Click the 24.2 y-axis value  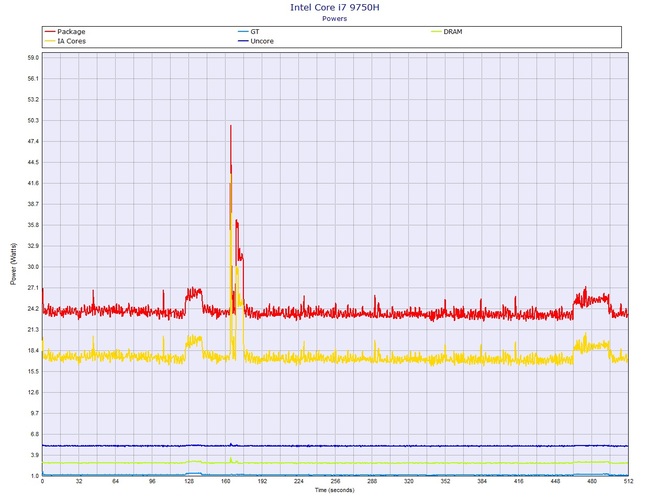click(33, 308)
